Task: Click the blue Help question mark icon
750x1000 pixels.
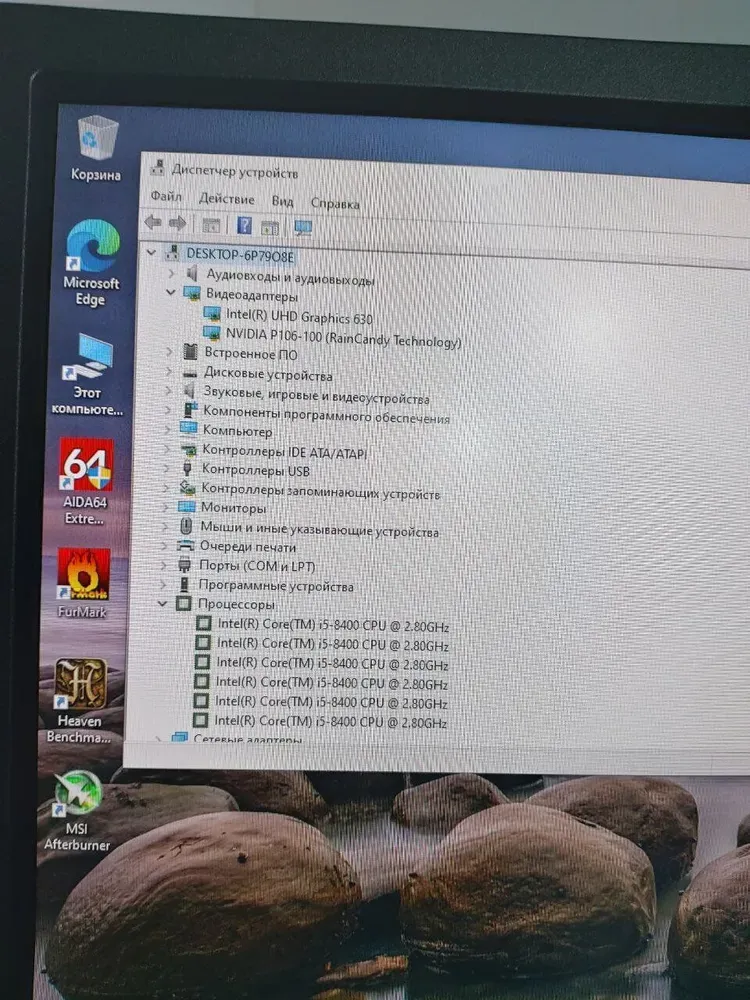Action: coord(244,225)
